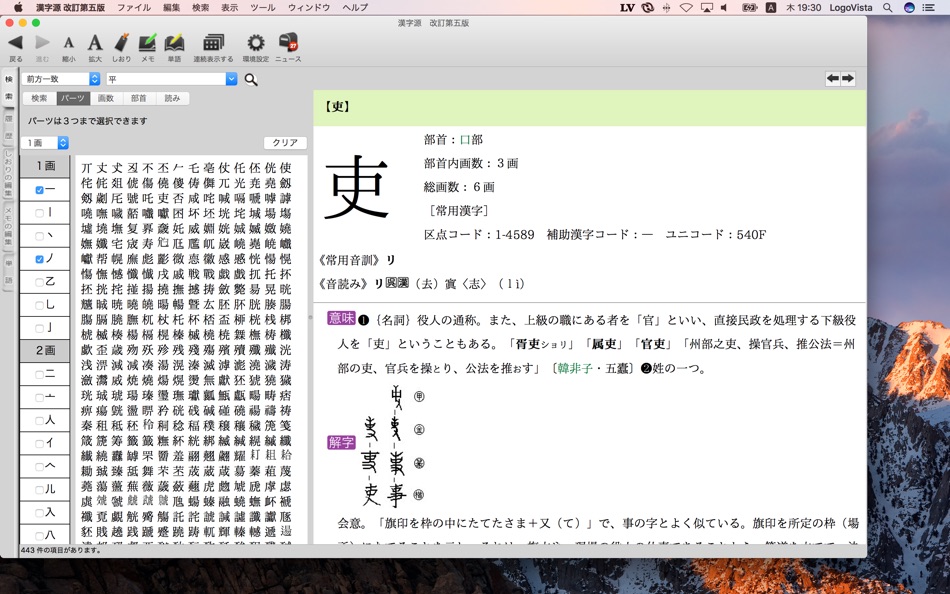
Task: Follow the 口 radical link
Action: tap(465, 139)
